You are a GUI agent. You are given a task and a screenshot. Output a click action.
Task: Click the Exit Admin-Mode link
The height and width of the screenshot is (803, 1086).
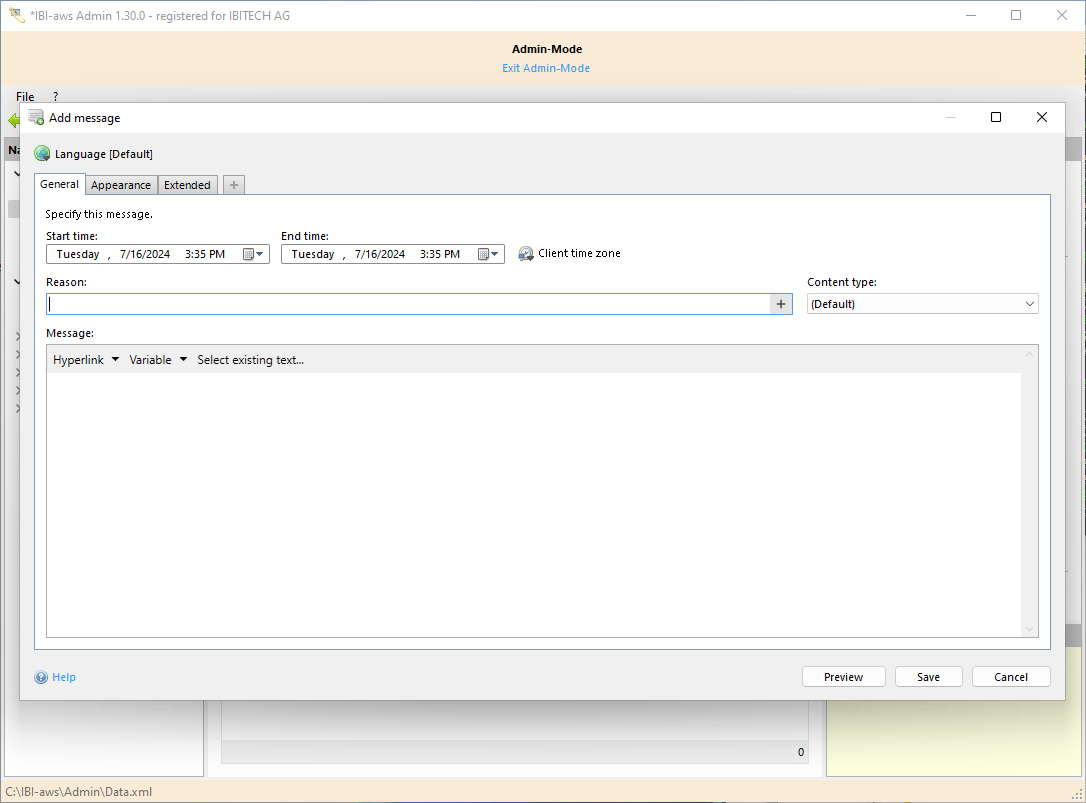546,68
